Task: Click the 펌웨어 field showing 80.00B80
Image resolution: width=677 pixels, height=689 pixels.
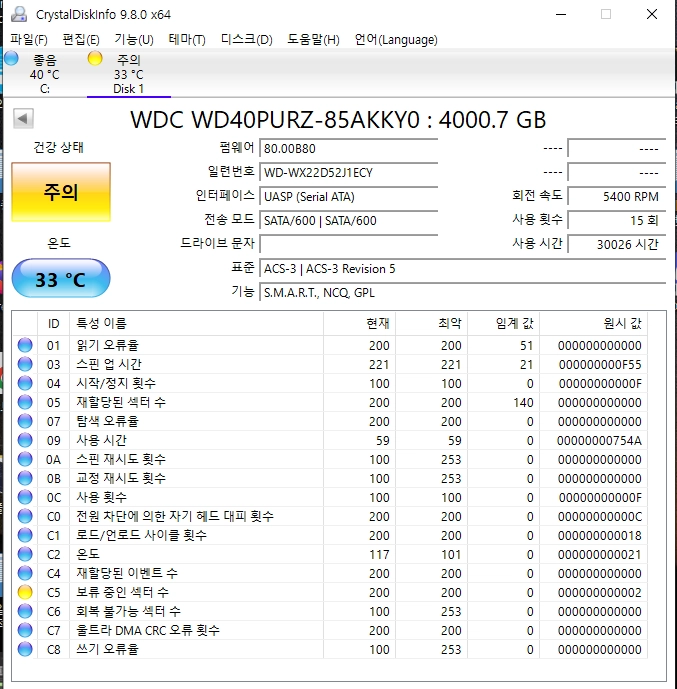Action: pos(349,149)
